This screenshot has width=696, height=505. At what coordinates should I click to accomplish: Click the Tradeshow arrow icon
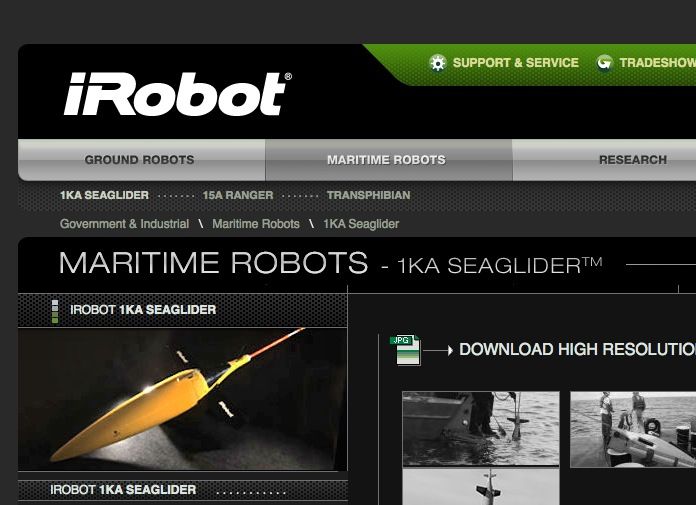coord(604,63)
